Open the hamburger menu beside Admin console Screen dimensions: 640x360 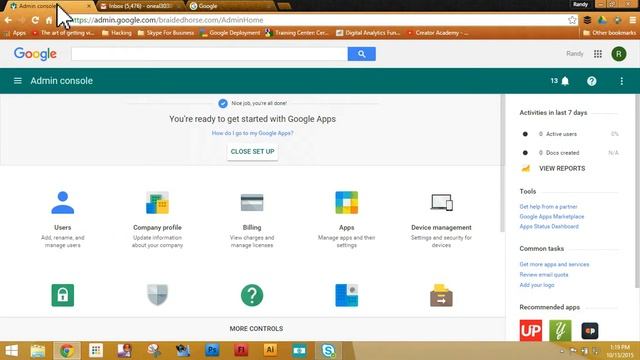(18, 81)
